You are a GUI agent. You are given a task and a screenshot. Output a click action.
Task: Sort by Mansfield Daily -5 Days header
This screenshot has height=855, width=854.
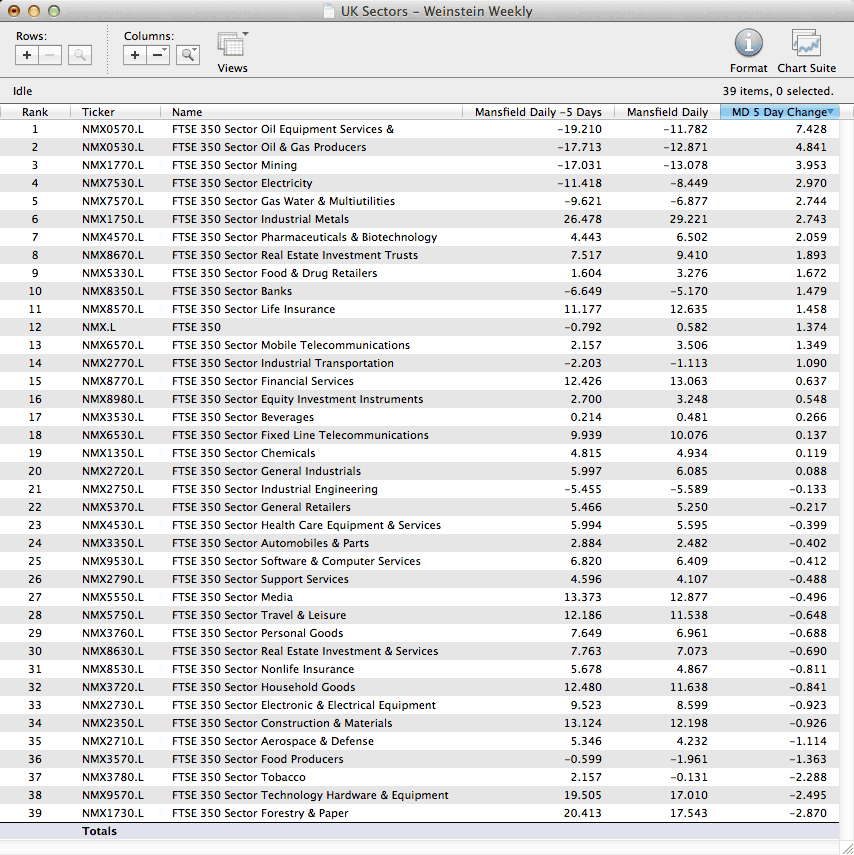[x=538, y=112]
